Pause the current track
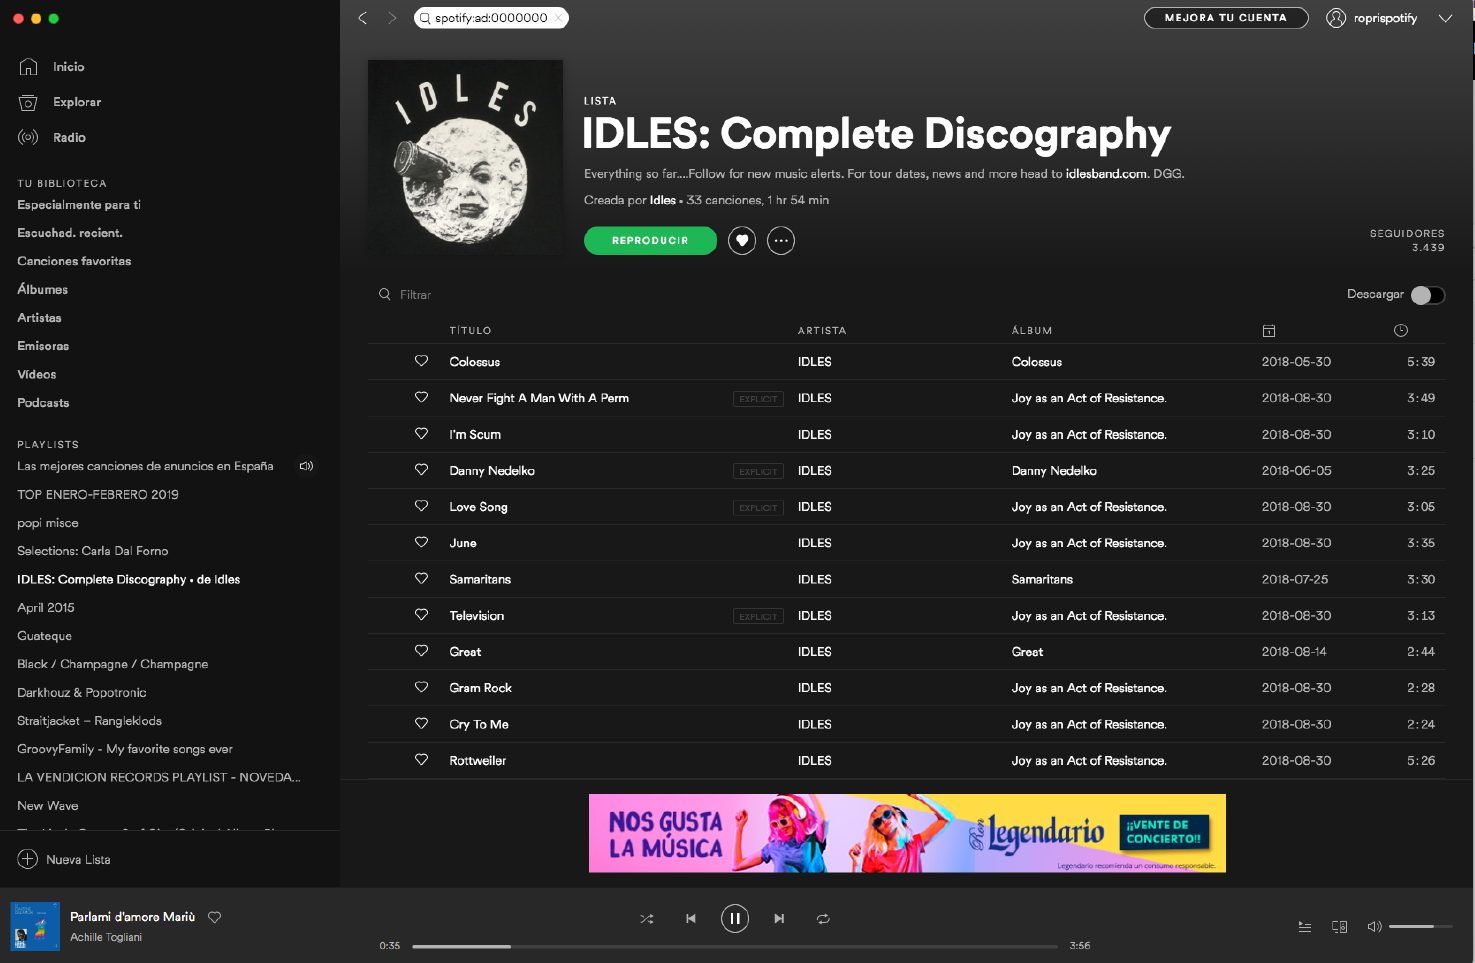This screenshot has height=963, width=1475. tap(735, 918)
